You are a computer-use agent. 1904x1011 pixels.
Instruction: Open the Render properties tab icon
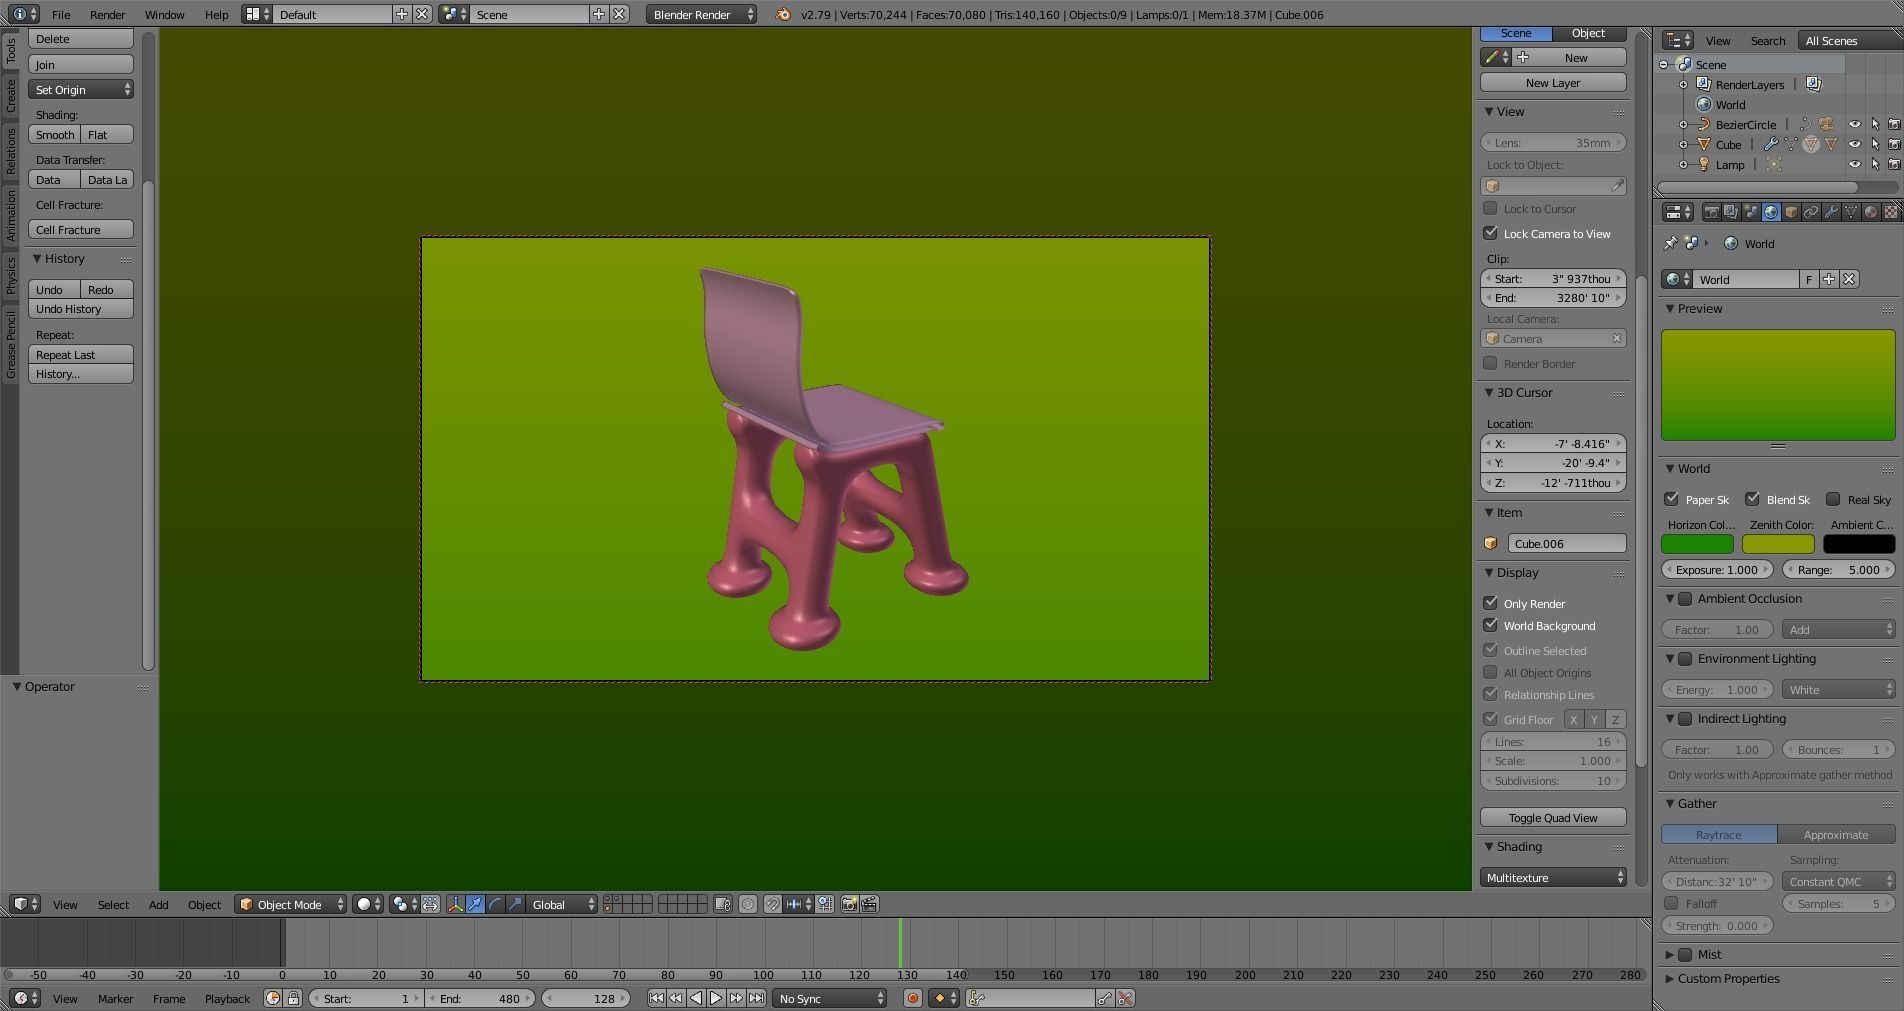tap(1711, 212)
